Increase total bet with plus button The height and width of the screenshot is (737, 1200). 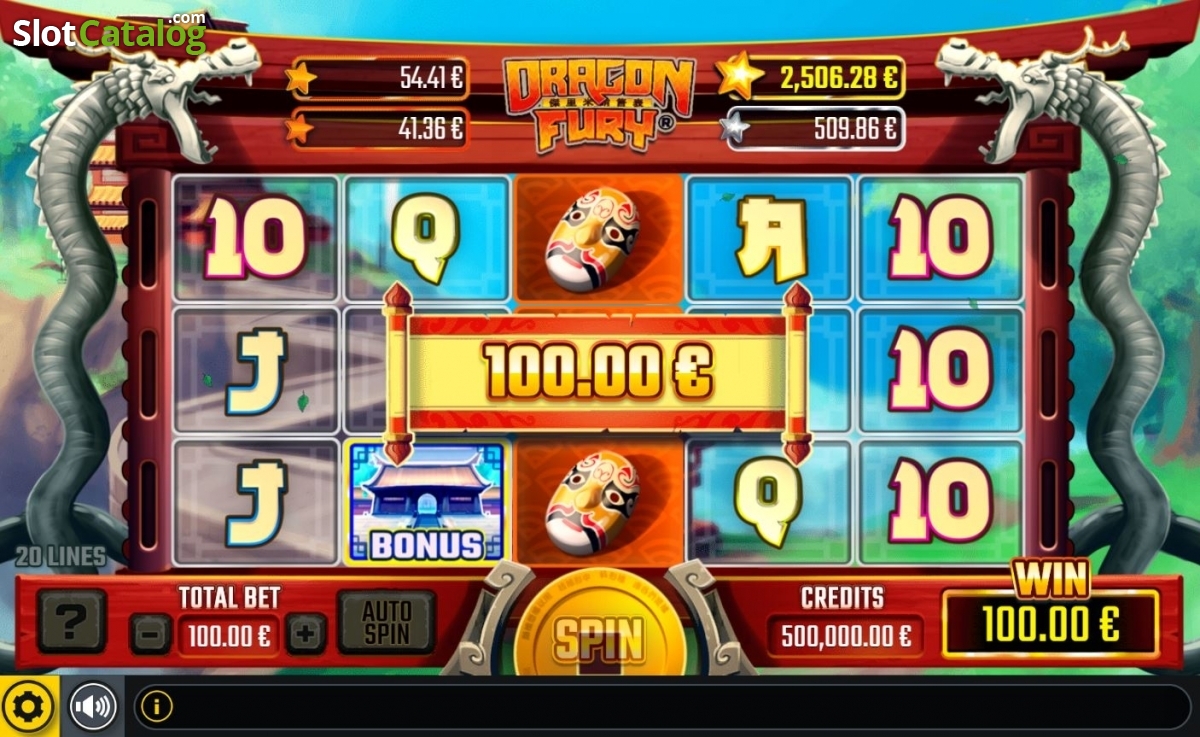pos(307,634)
